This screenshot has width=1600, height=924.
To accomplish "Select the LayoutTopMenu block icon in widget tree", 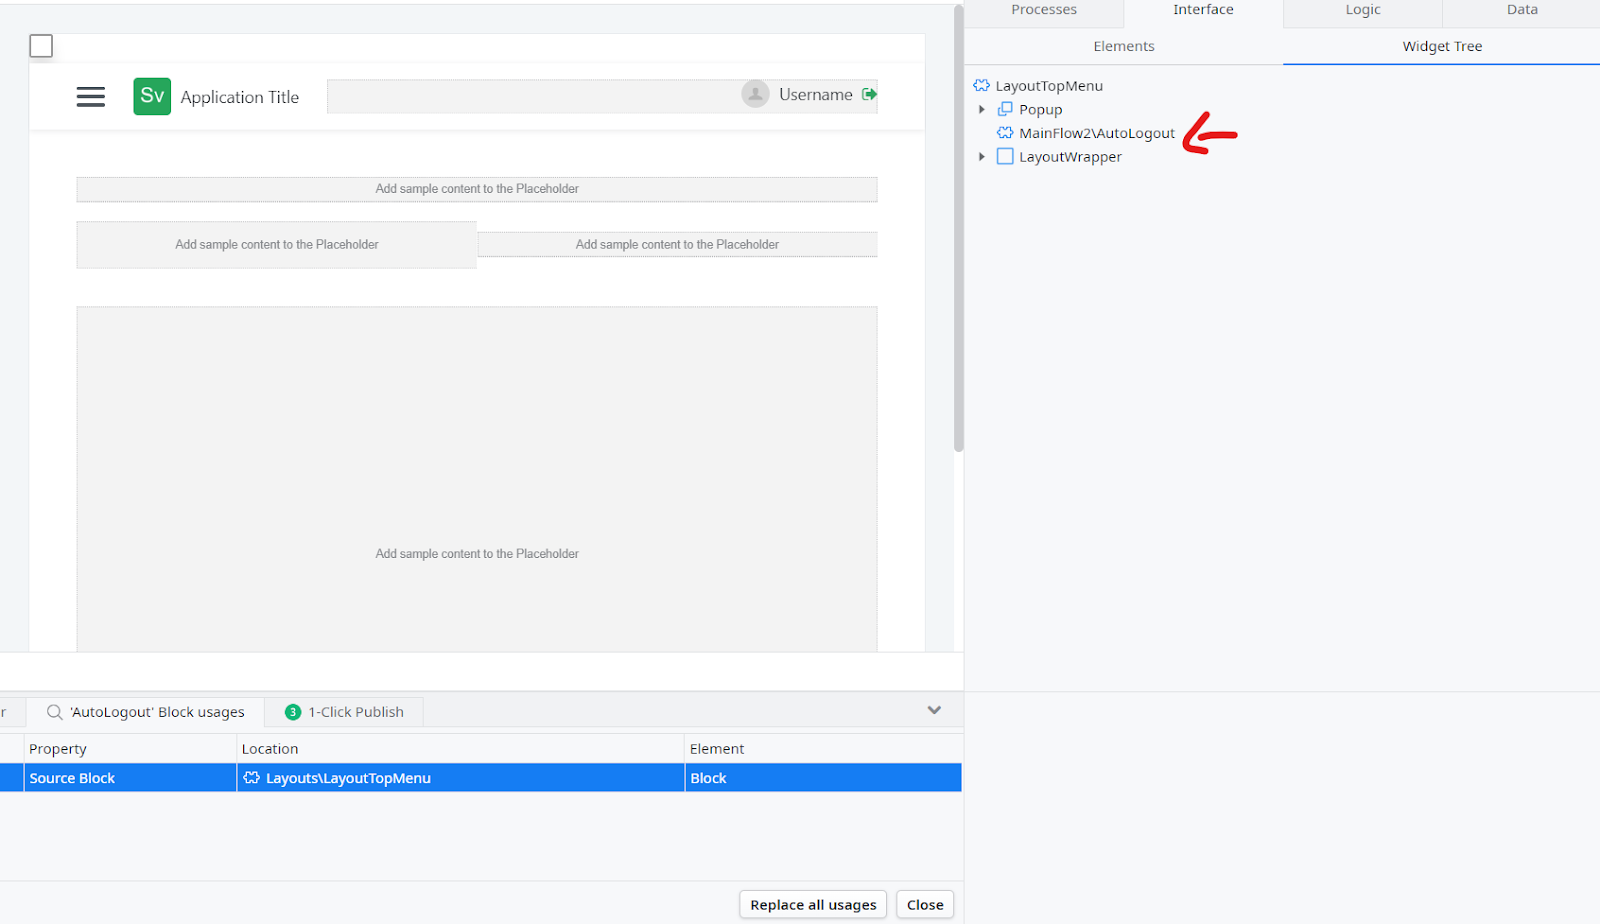I will click(981, 86).
